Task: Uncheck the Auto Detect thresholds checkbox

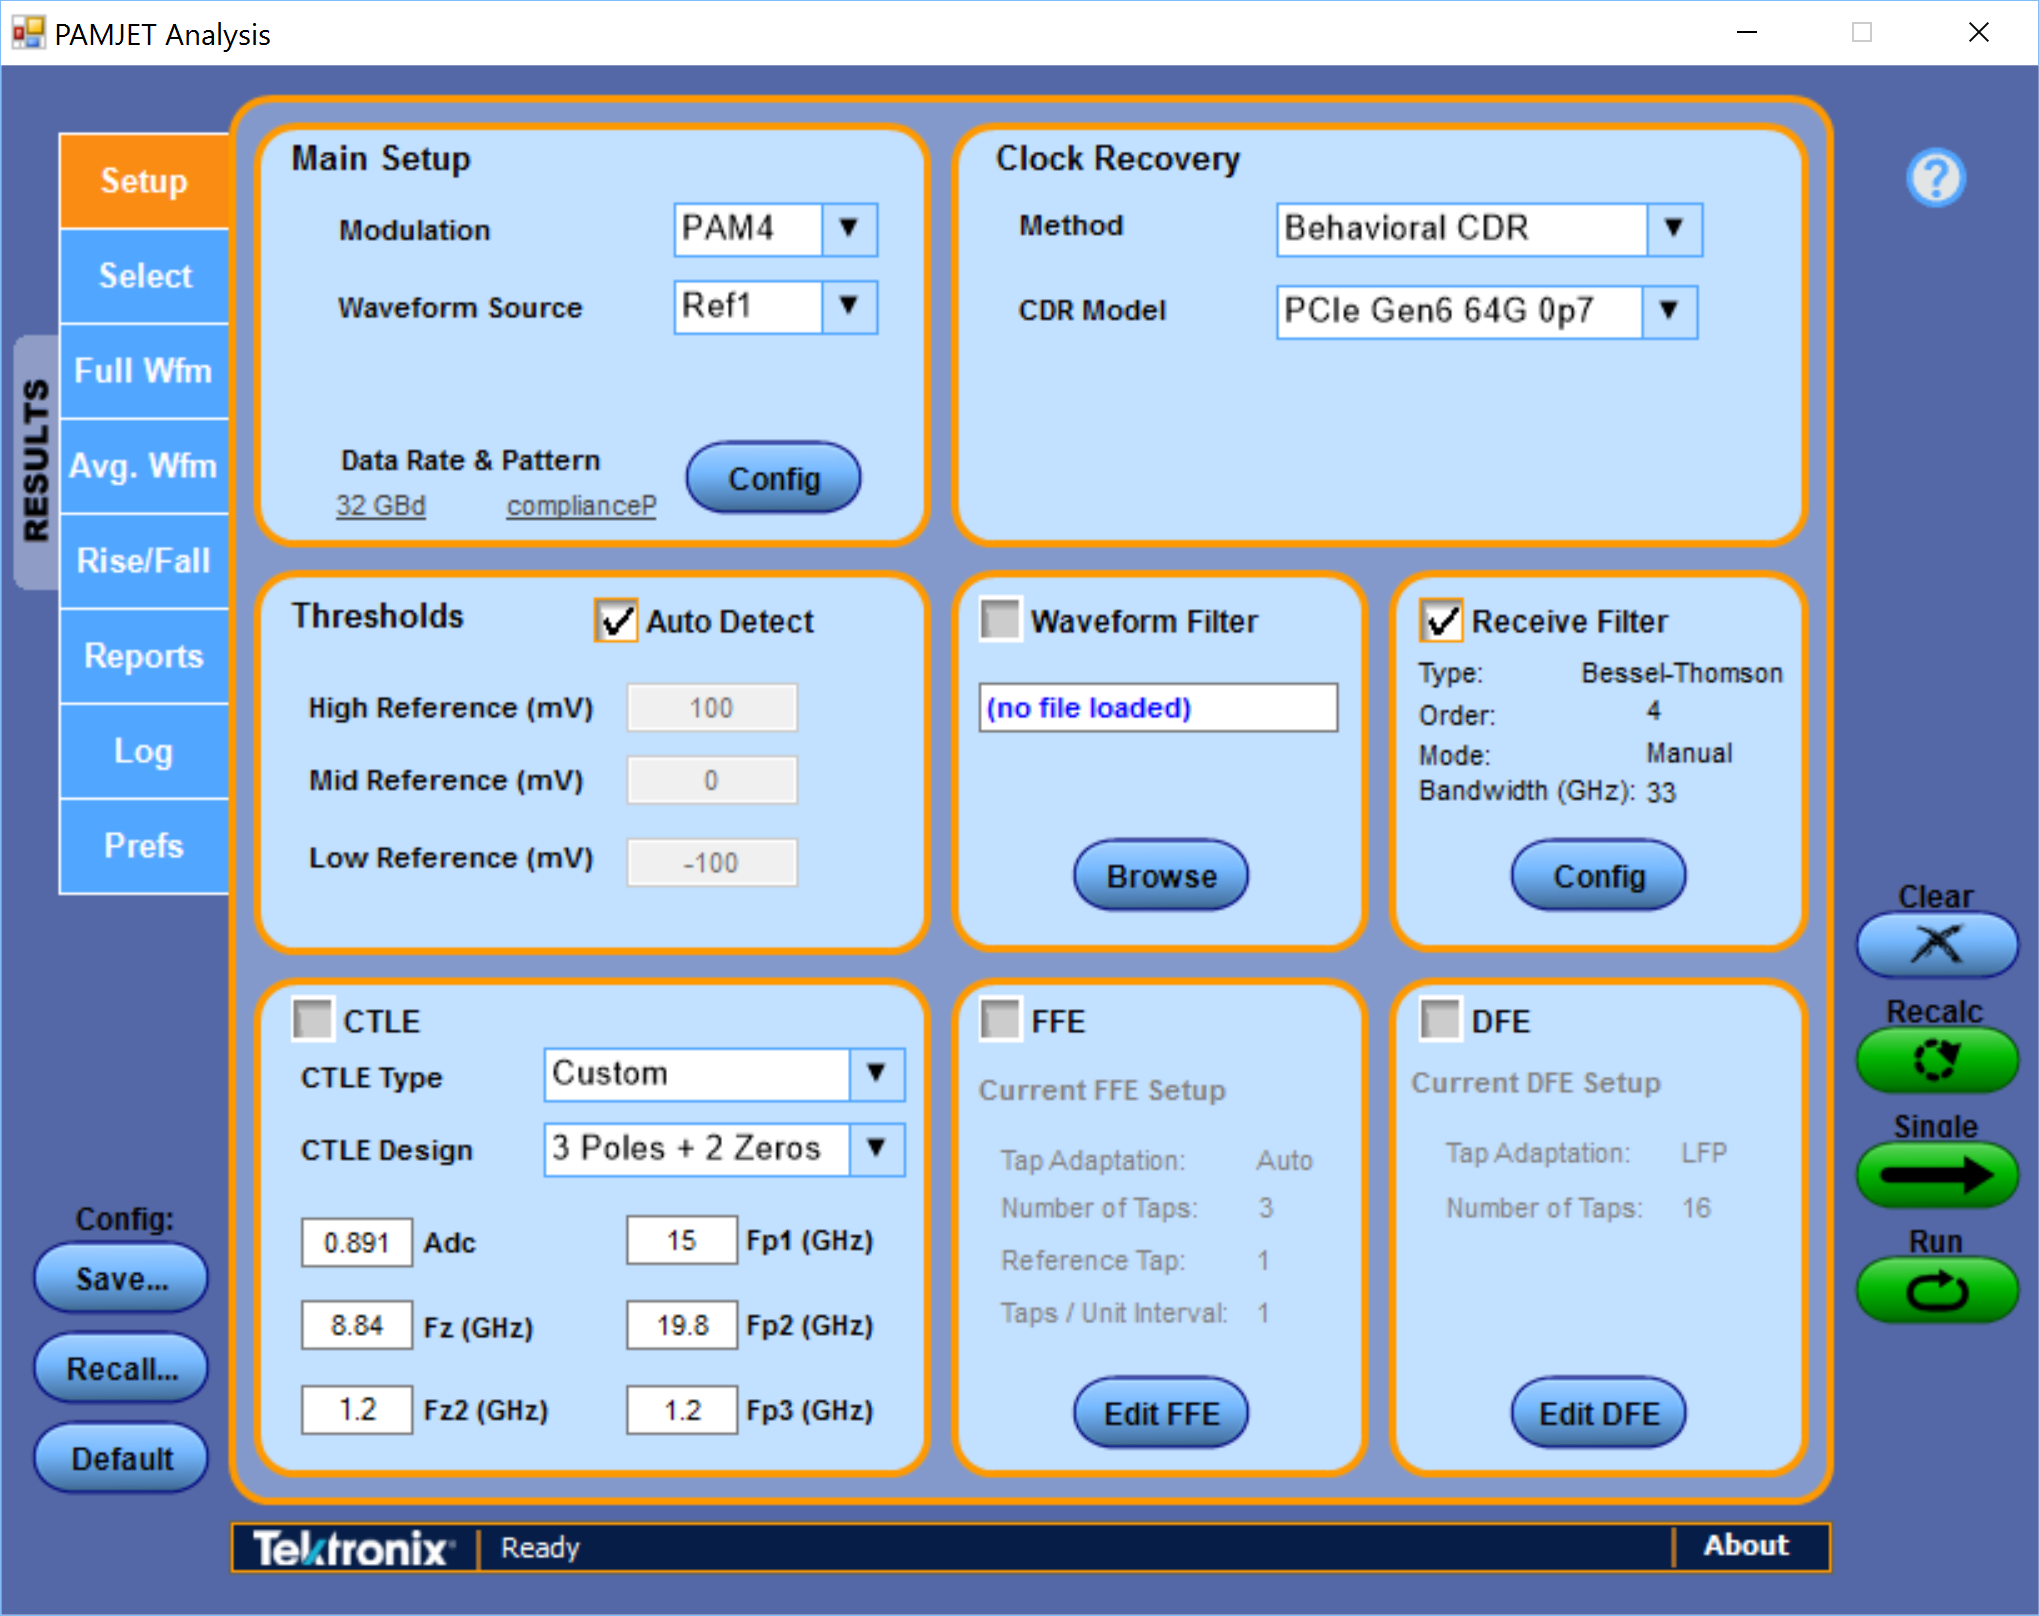Action: pyautogui.click(x=616, y=621)
